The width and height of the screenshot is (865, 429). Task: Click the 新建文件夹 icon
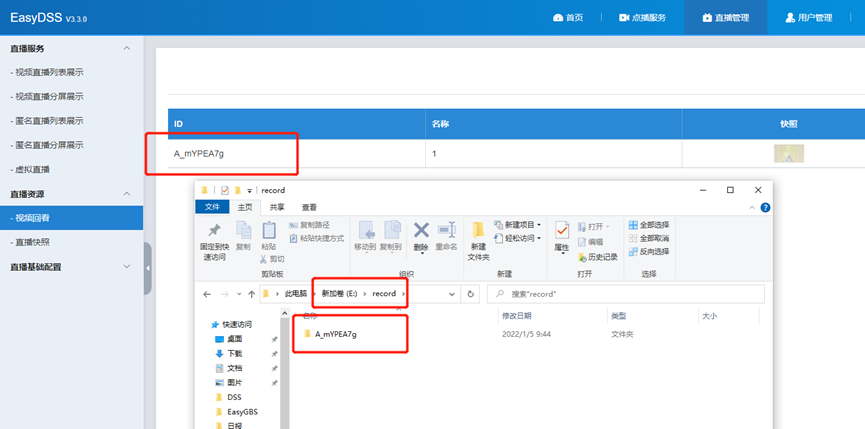[478, 230]
